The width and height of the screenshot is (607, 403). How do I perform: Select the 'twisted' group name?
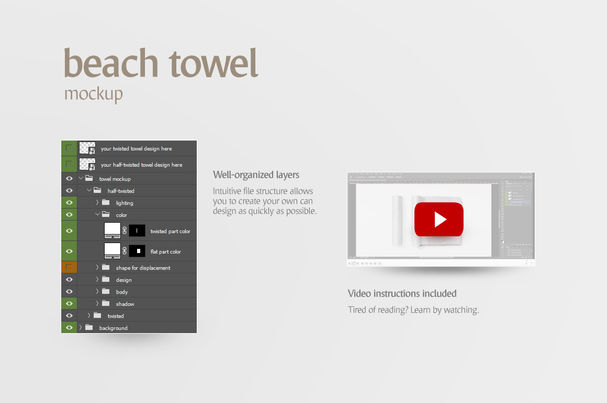[x=116, y=316]
